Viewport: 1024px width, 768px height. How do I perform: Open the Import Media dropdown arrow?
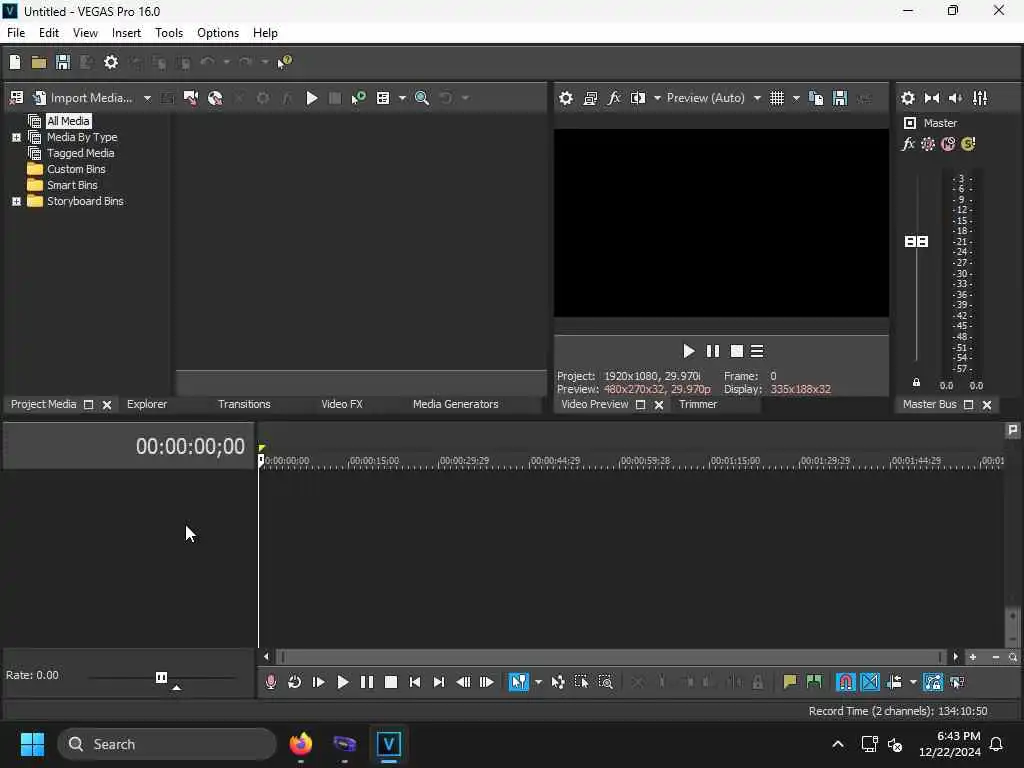coord(147,98)
